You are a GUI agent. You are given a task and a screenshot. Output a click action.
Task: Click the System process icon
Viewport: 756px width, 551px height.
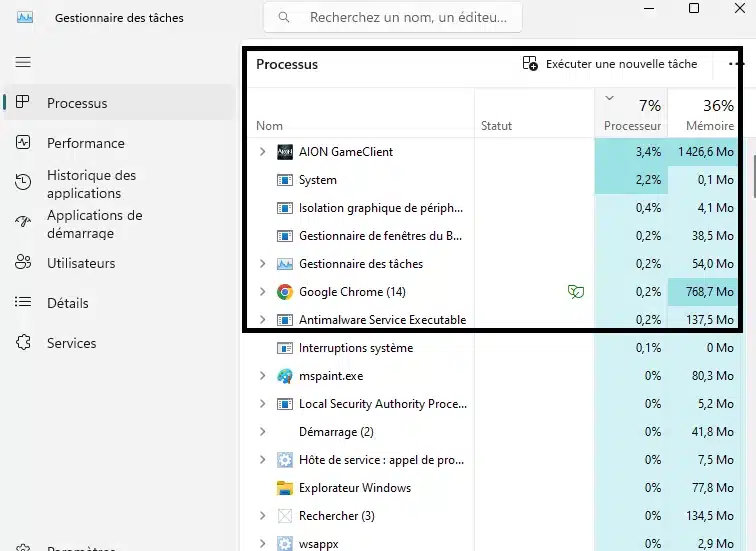285,180
